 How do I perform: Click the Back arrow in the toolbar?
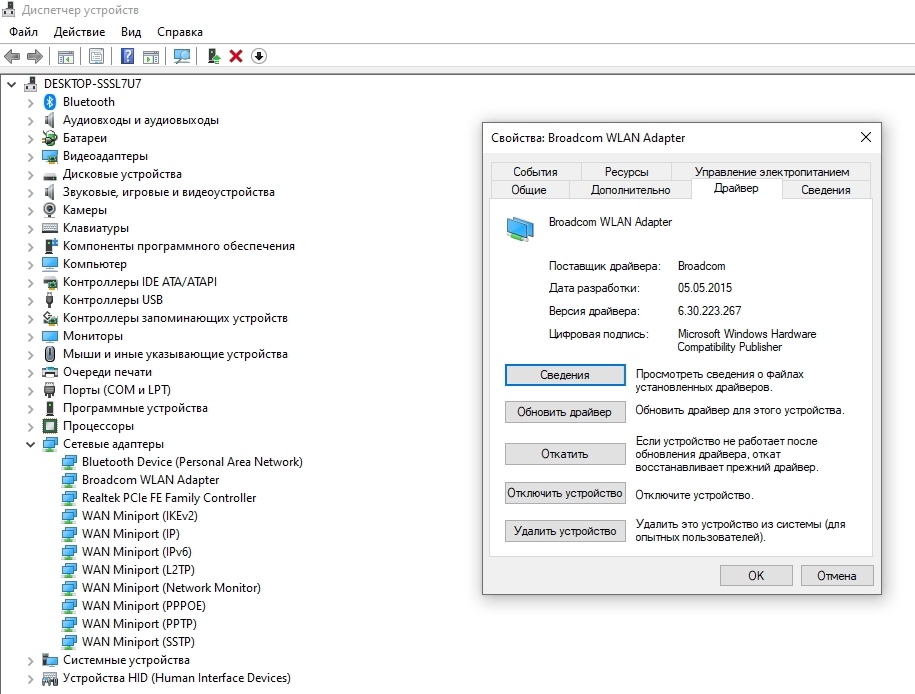pos(12,57)
